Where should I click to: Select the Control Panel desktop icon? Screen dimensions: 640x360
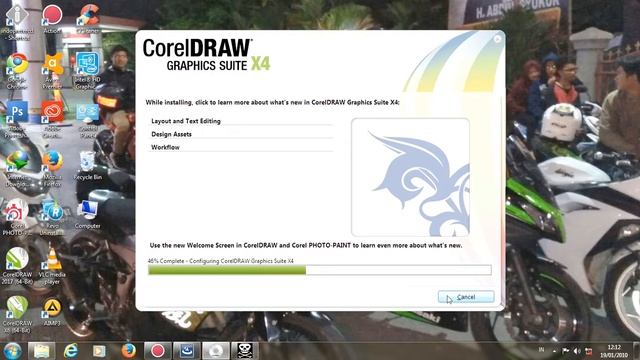pos(88,120)
